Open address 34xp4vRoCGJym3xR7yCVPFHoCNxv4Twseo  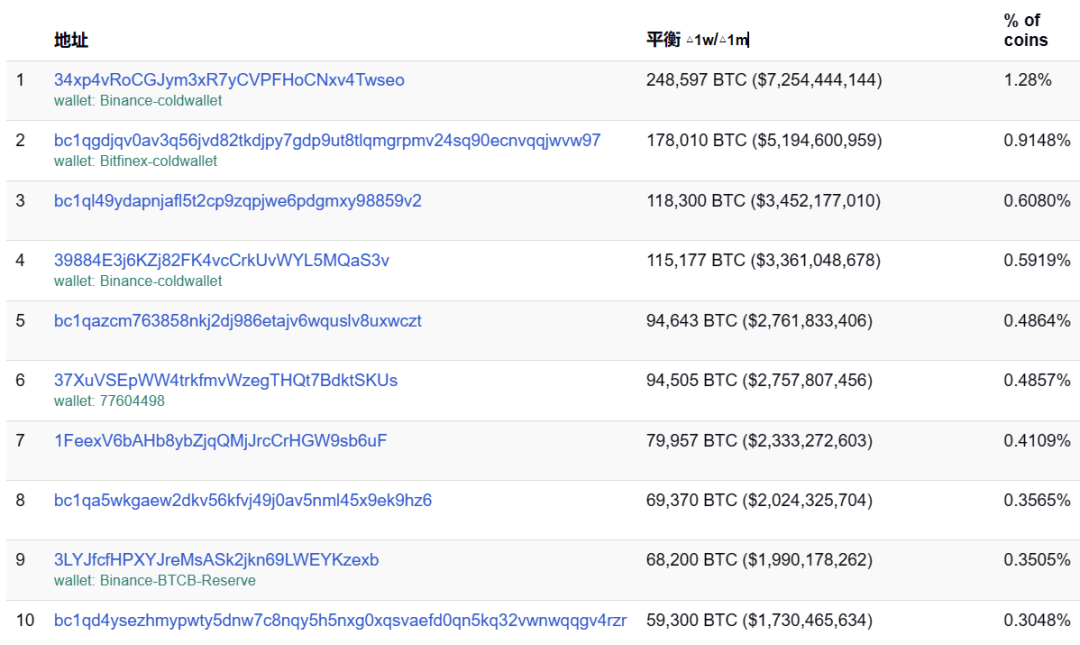tap(229, 80)
